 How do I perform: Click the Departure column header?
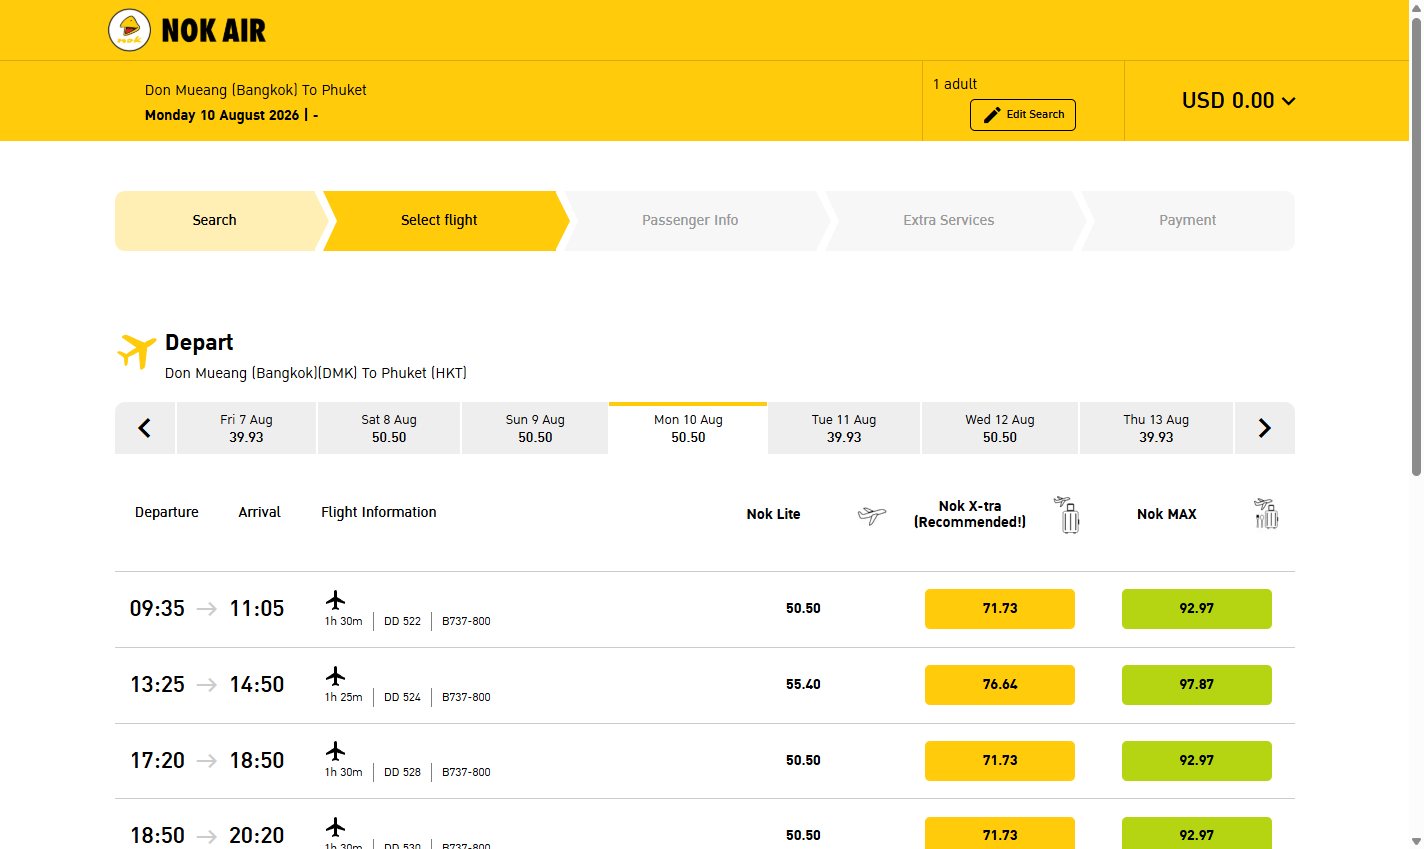167,512
